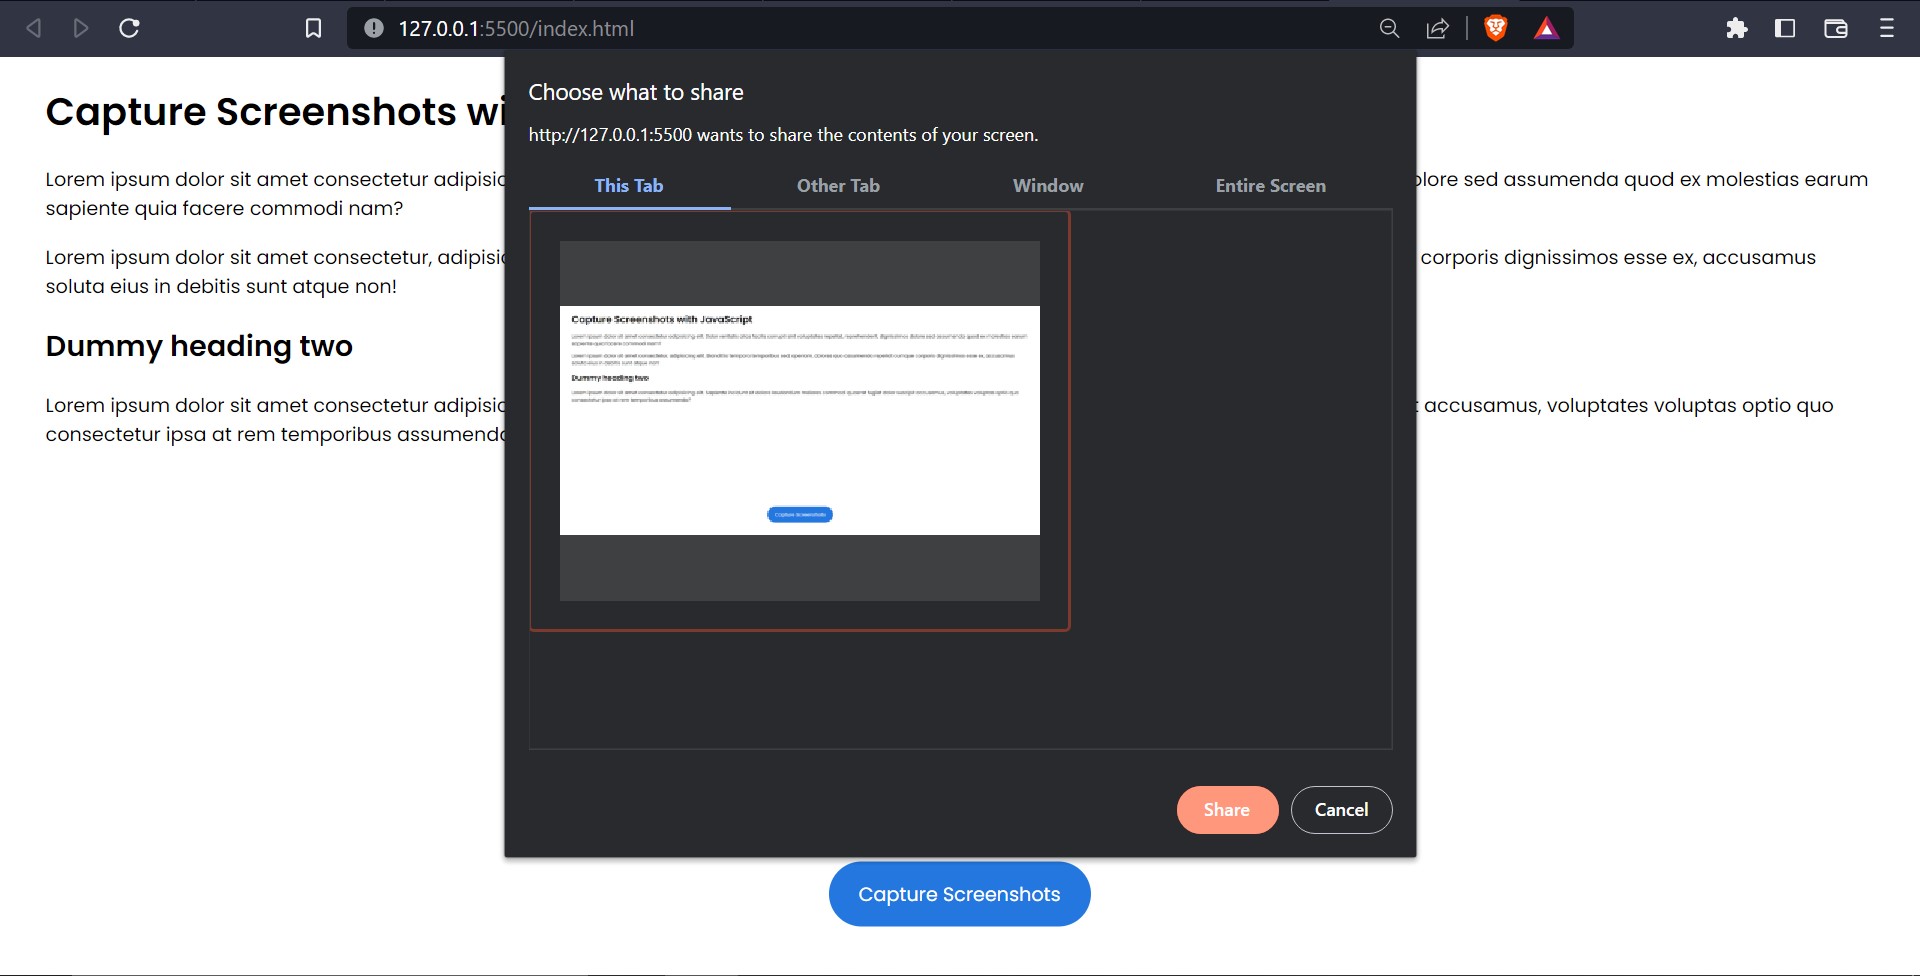Open the page search magnifier tool

(1389, 28)
